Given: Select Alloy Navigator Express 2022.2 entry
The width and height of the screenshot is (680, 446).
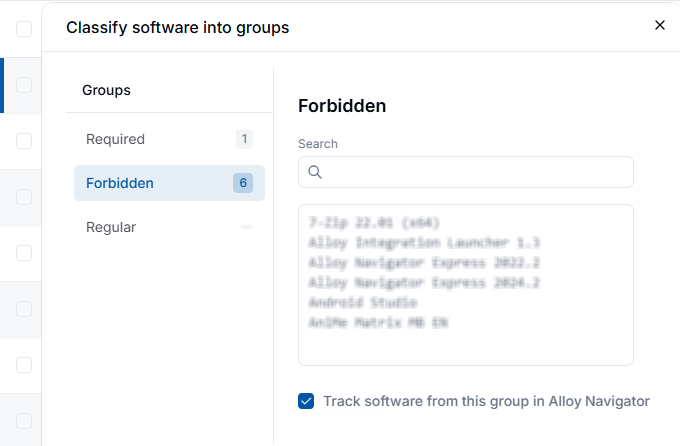Looking at the screenshot, I should click(424, 262).
